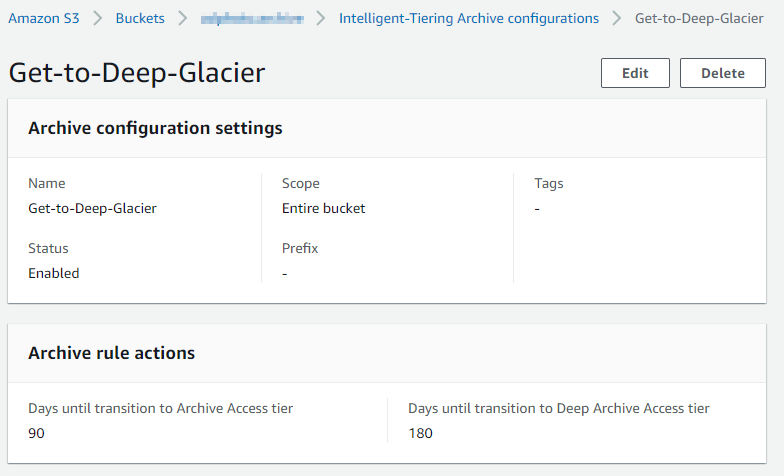
Task: Click the Prefix label
Action: [300, 248]
